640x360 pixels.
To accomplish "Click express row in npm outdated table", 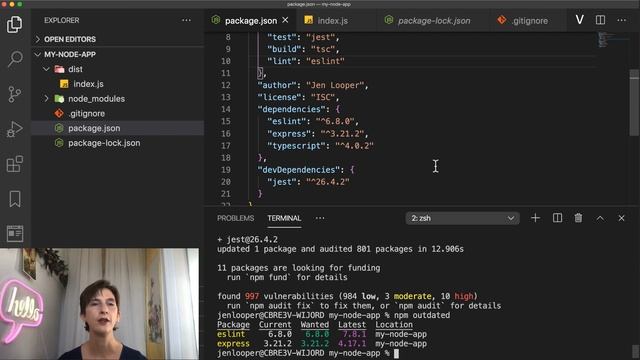I will pos(322,344).
